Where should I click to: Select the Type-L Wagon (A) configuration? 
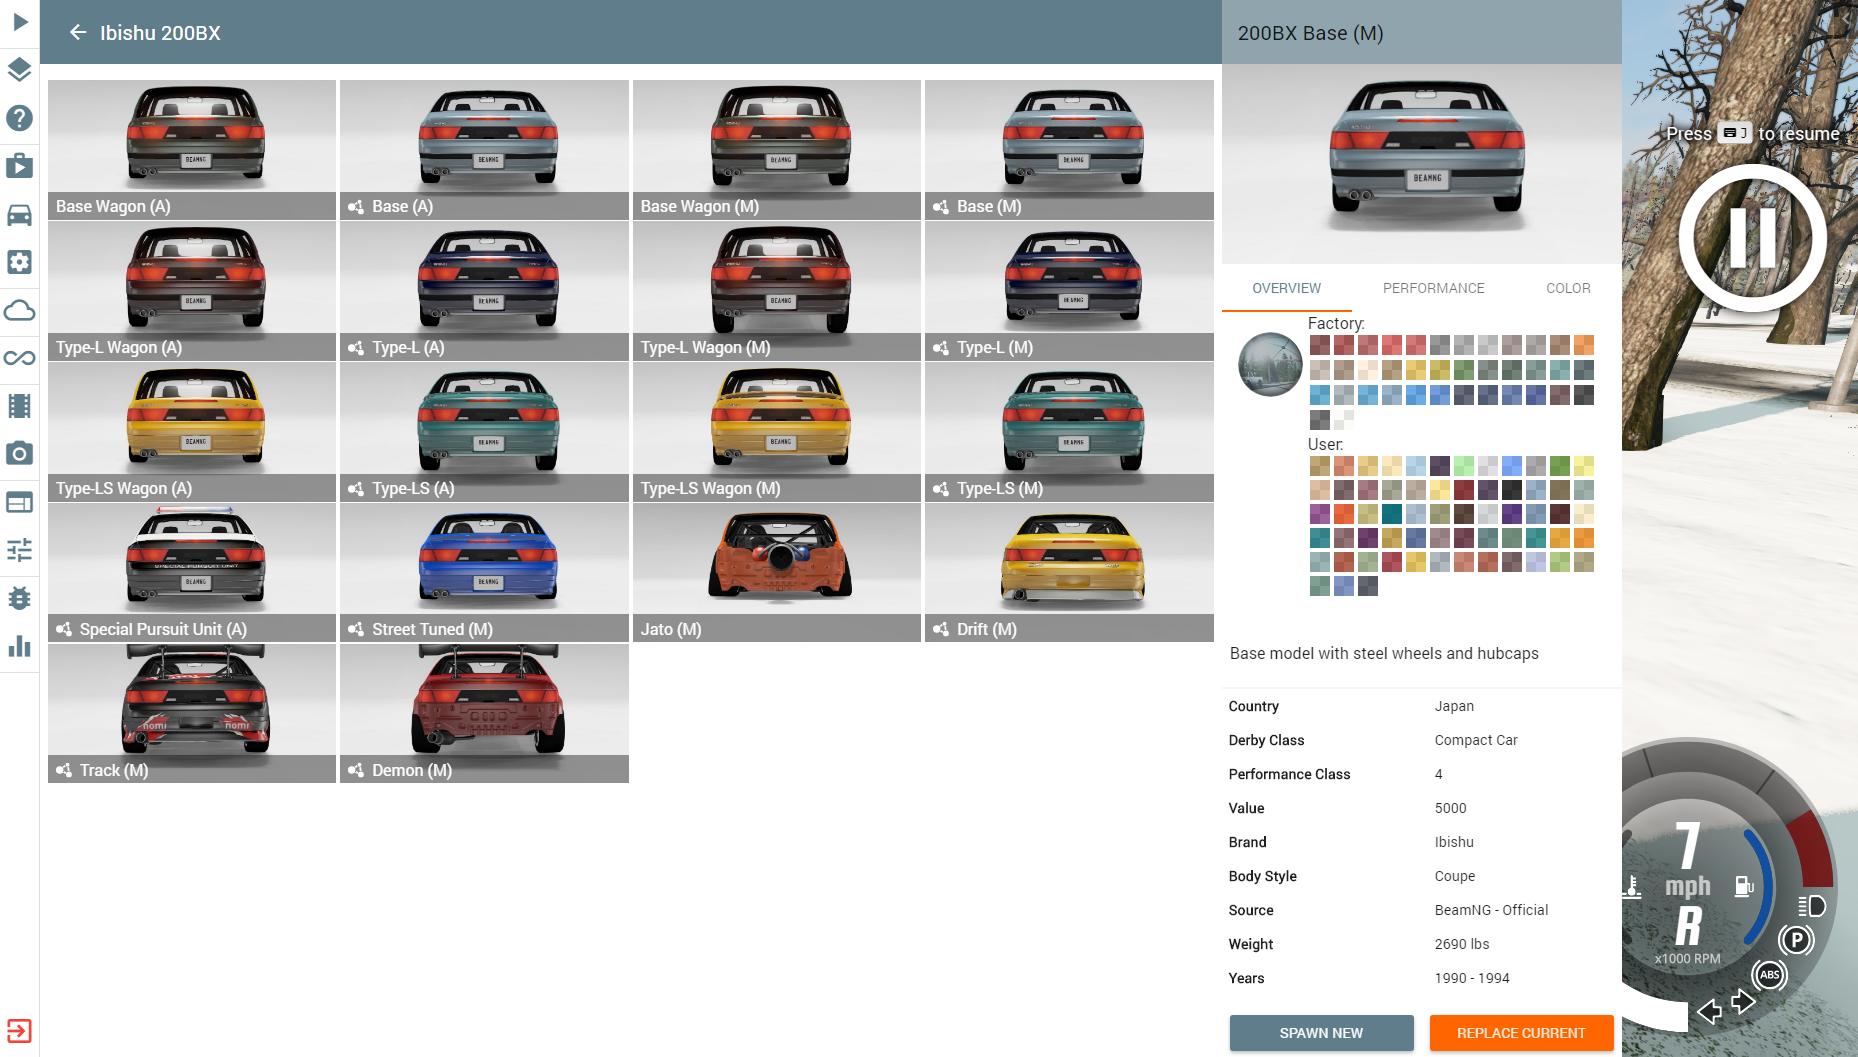click(x=192, y=291)
